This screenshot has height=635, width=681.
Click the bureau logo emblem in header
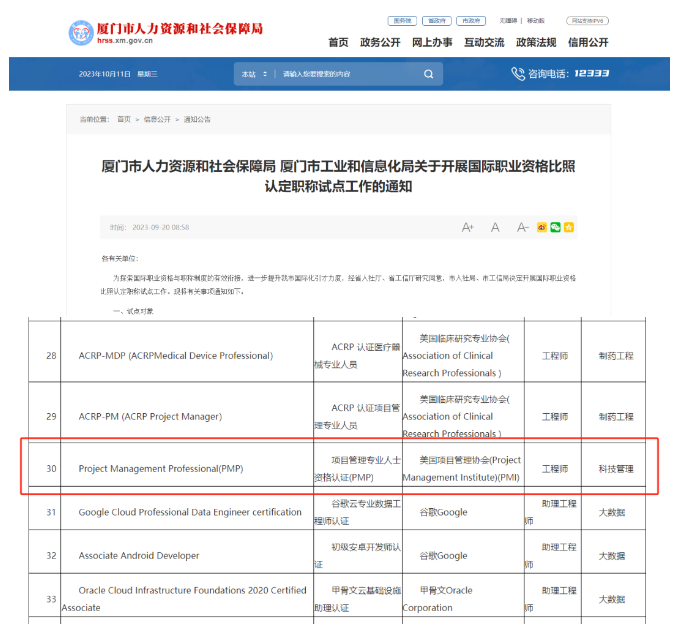(x=84, y=33)
